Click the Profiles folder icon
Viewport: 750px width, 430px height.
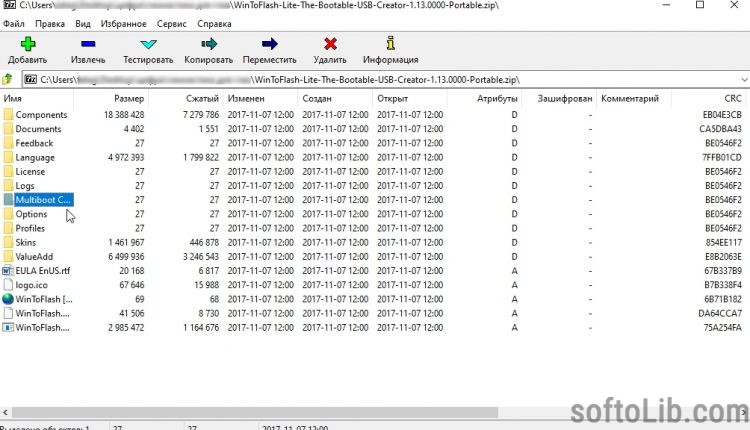(x=8, y=228)
